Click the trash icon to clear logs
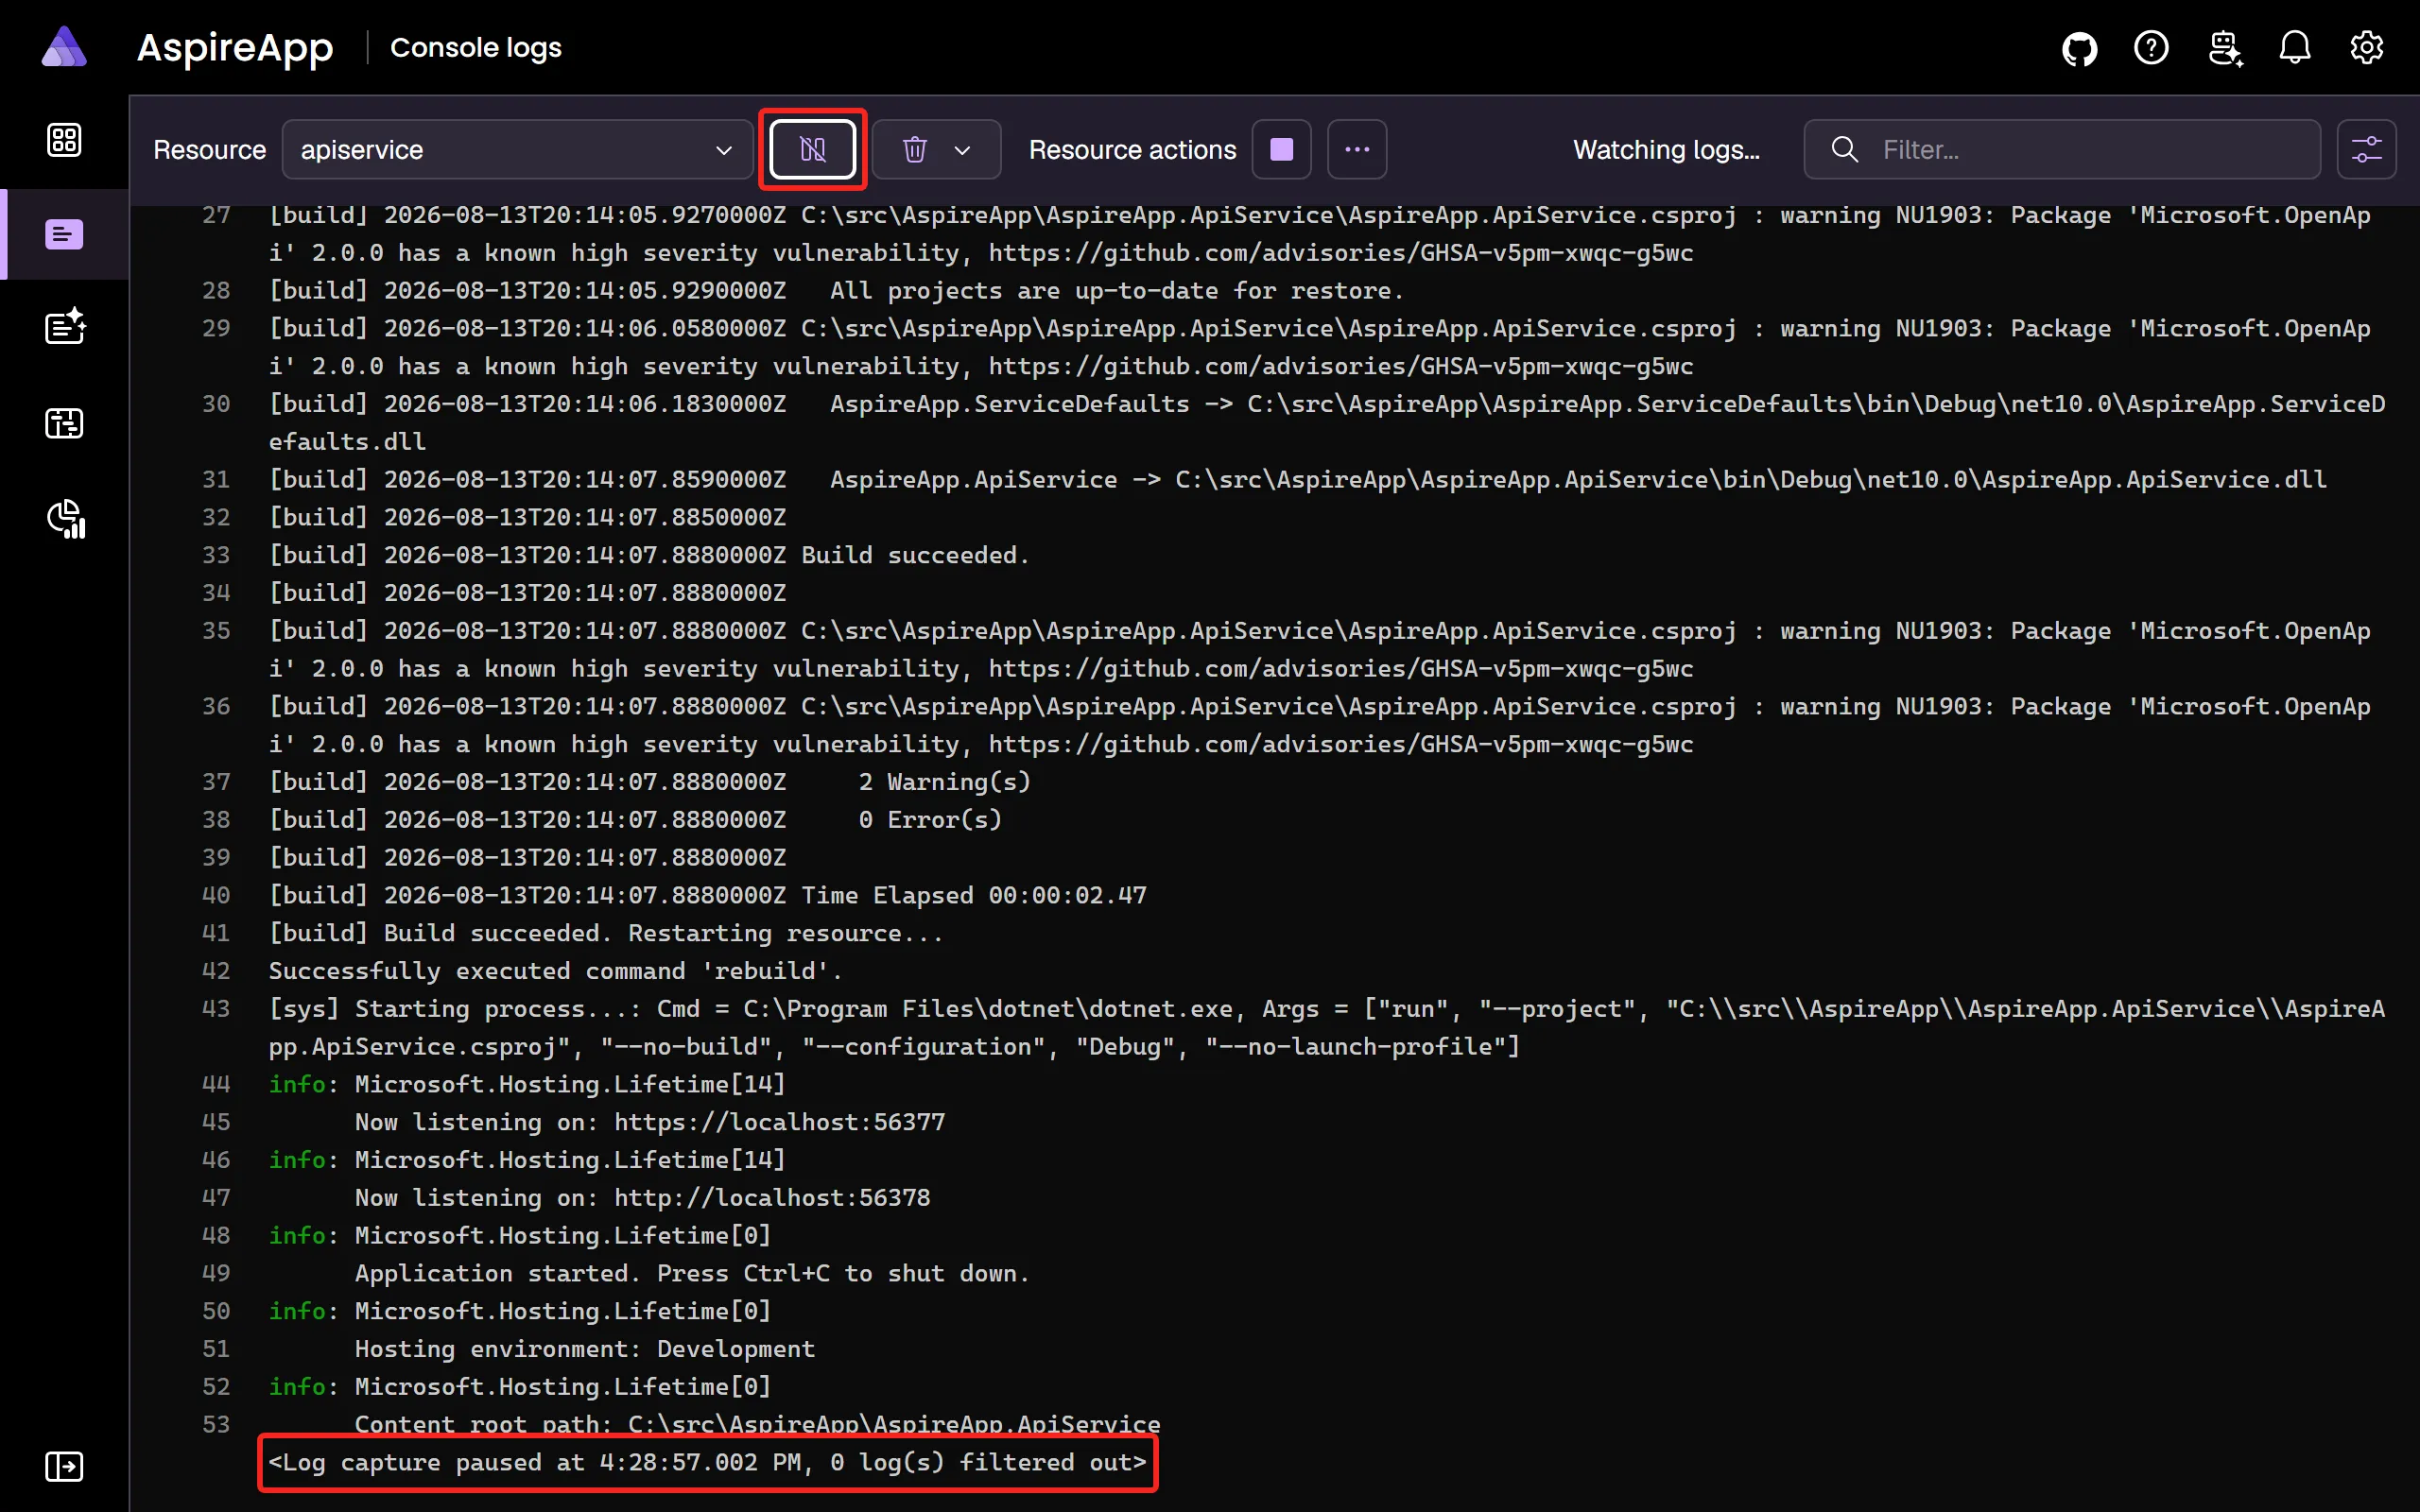Image resolution: width=2420 pixels, height=1512 pixels. pyautogui.click(x=914, y=150)
